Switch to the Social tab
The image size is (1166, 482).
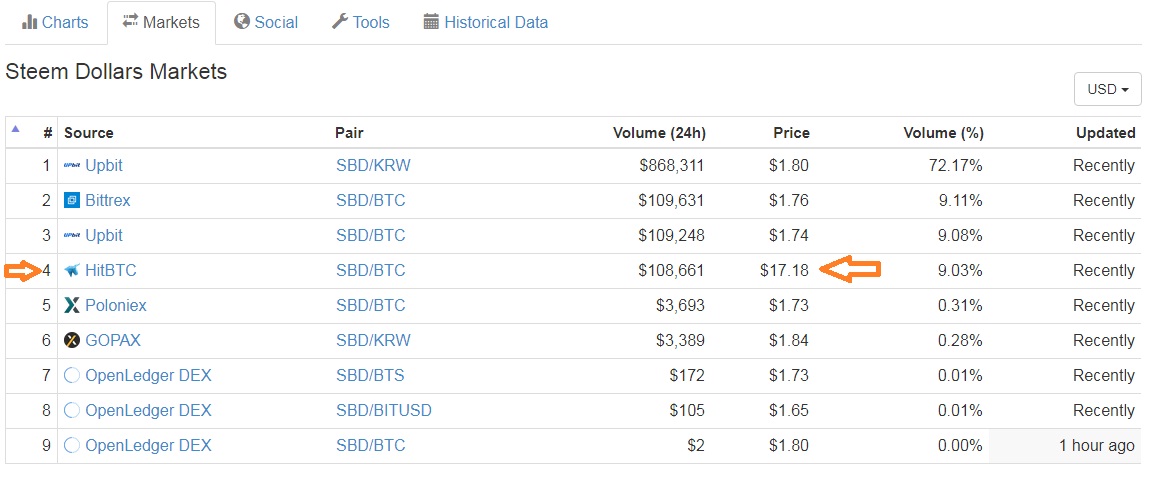click(265, 22)
